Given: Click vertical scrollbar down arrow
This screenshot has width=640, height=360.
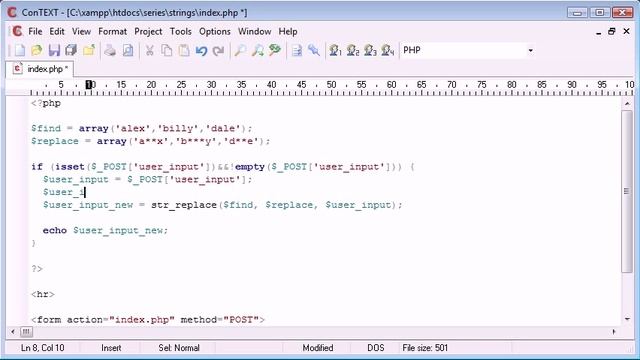Looking at the screenshot, I should point(627,319).
